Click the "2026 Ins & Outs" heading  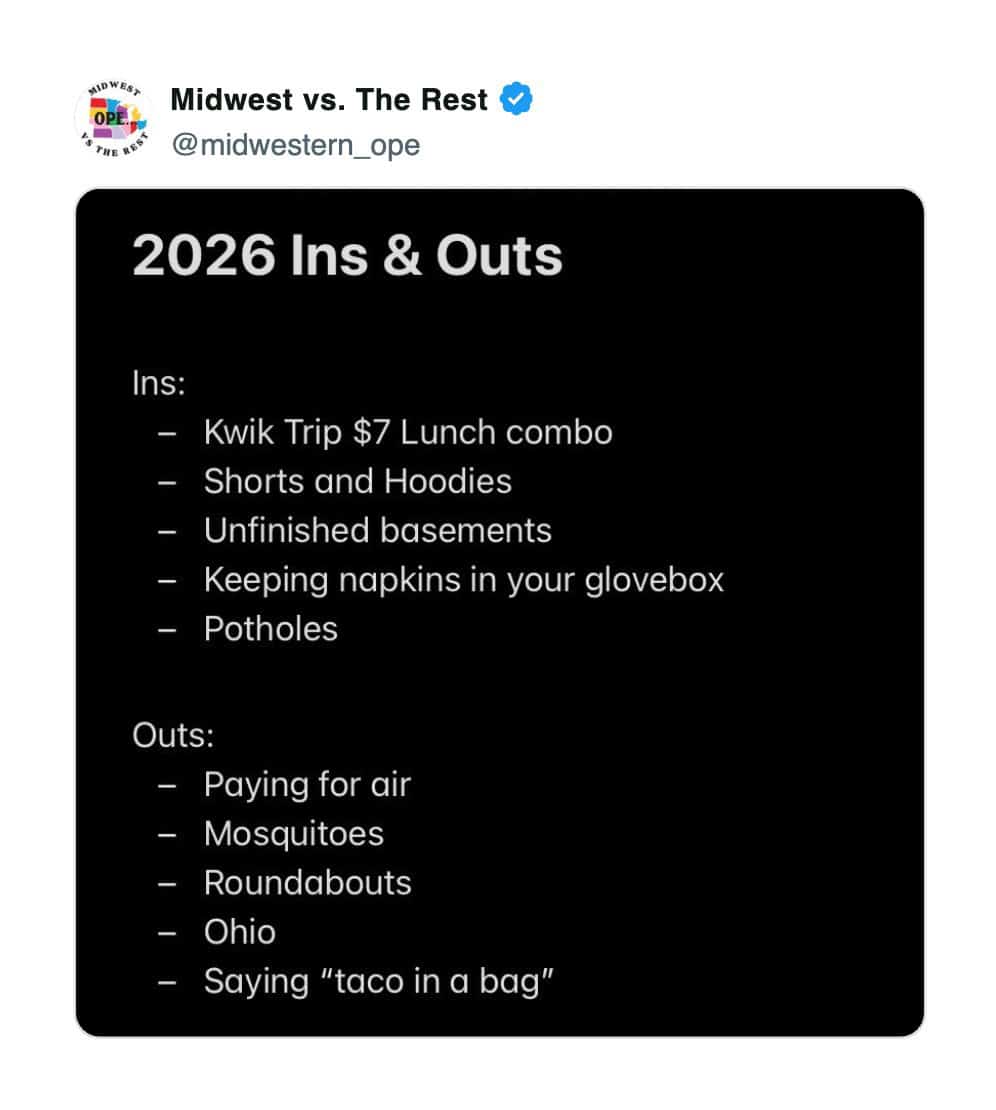click(347, 256)
